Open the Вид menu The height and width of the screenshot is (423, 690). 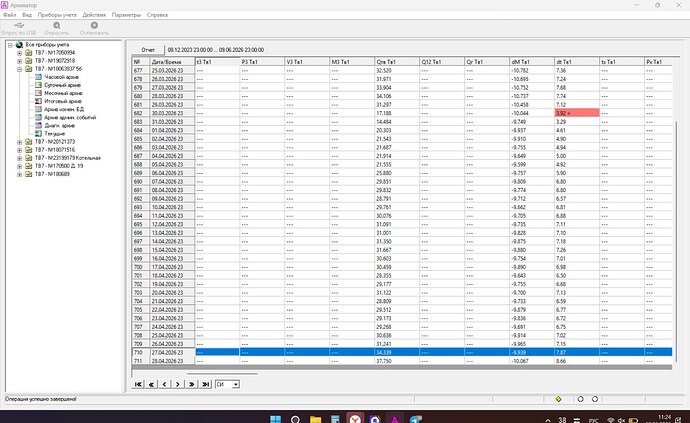coord(27,15)
